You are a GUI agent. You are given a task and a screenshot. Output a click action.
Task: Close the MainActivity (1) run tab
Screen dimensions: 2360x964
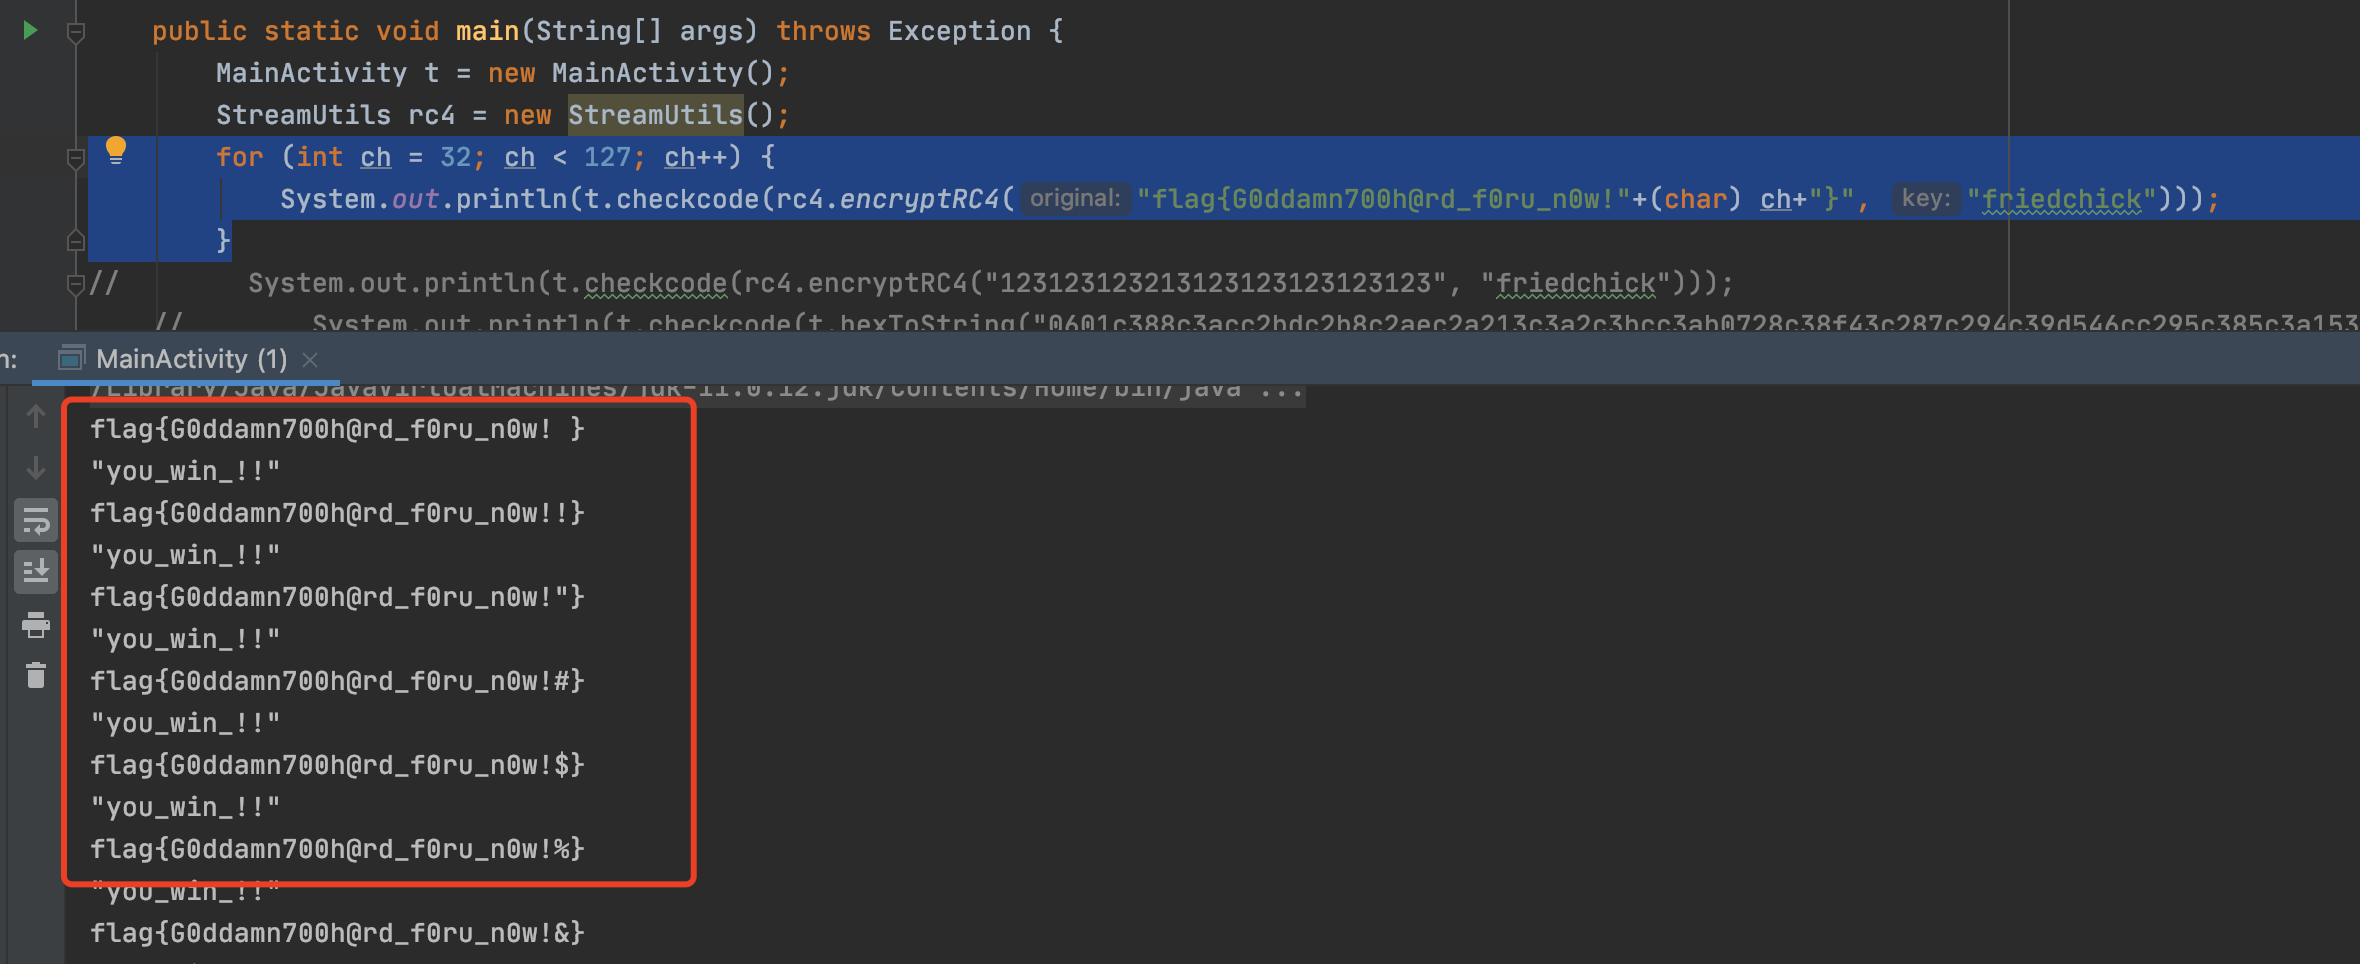(310, 359)
